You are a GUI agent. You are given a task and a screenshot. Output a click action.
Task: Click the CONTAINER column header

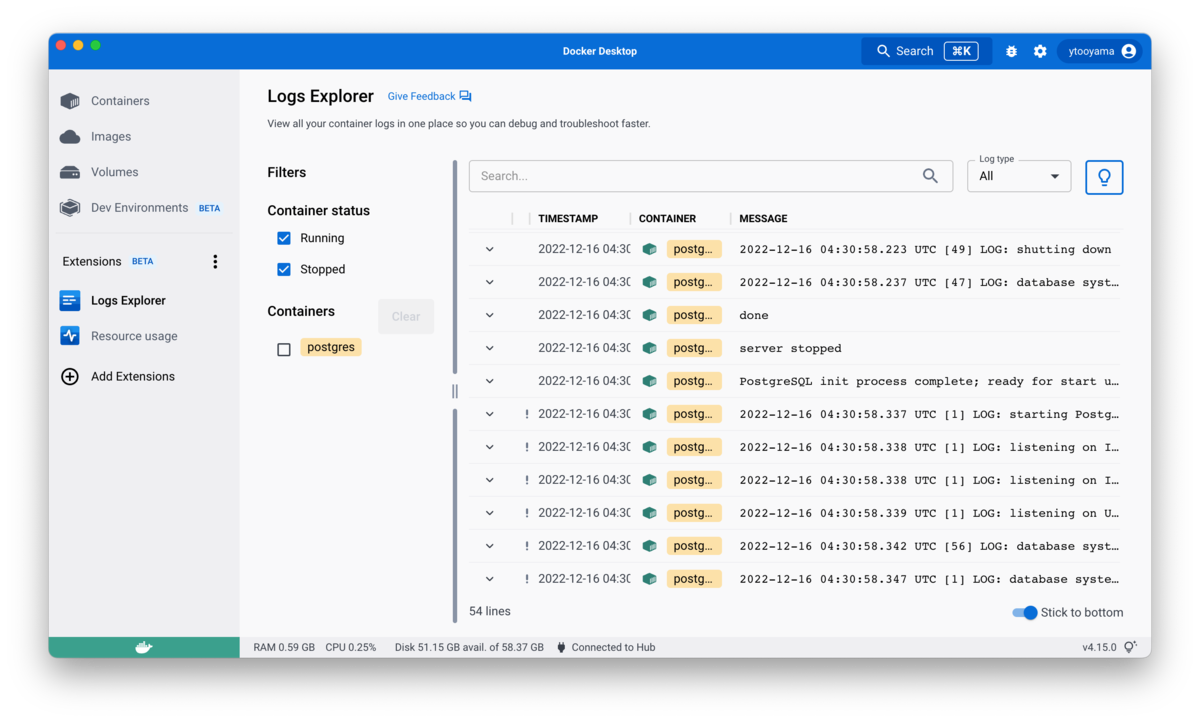coord(668,218)
